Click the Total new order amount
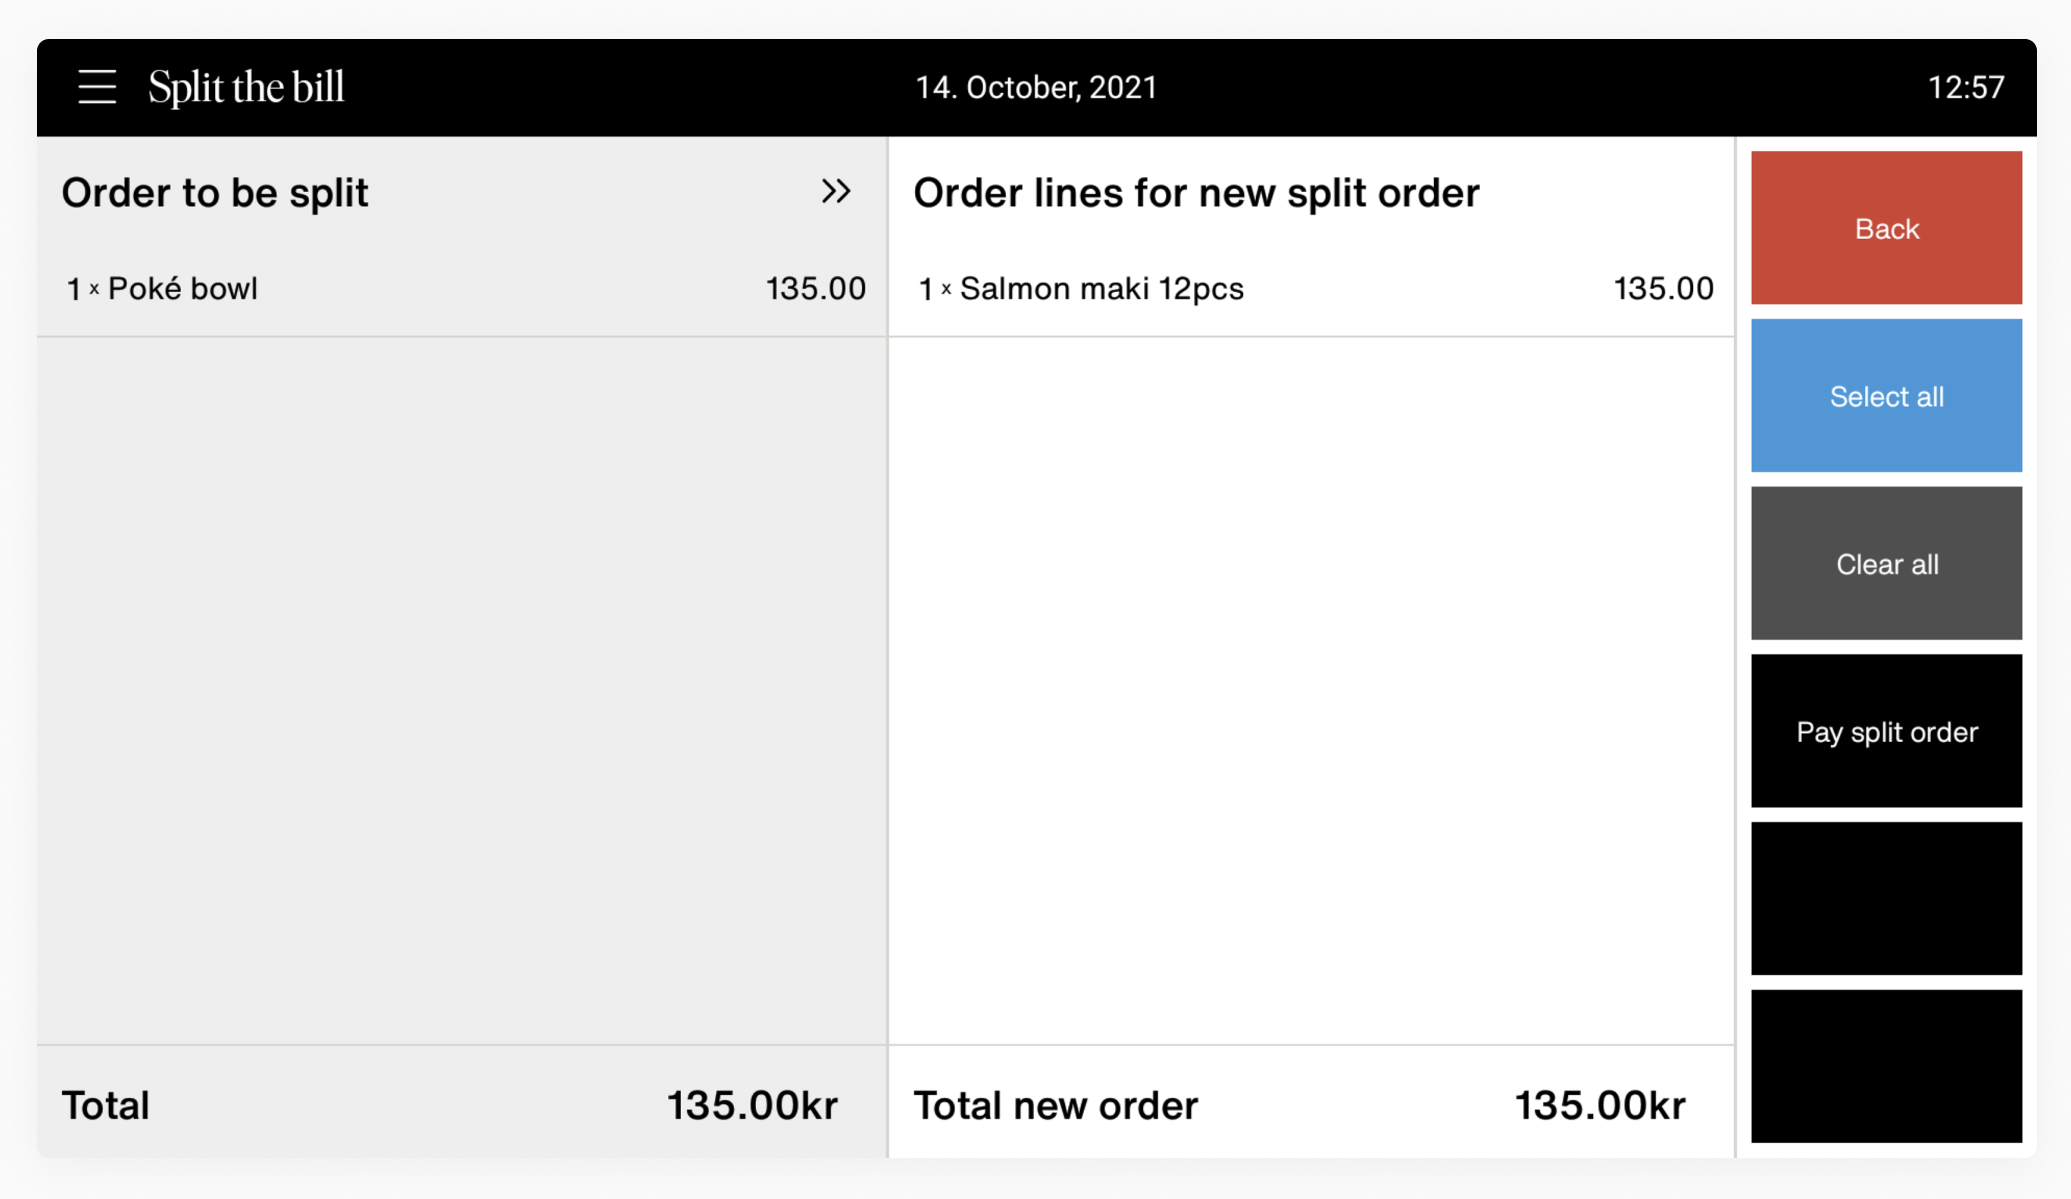2071x1199 pixels. coord(1599,1105)
